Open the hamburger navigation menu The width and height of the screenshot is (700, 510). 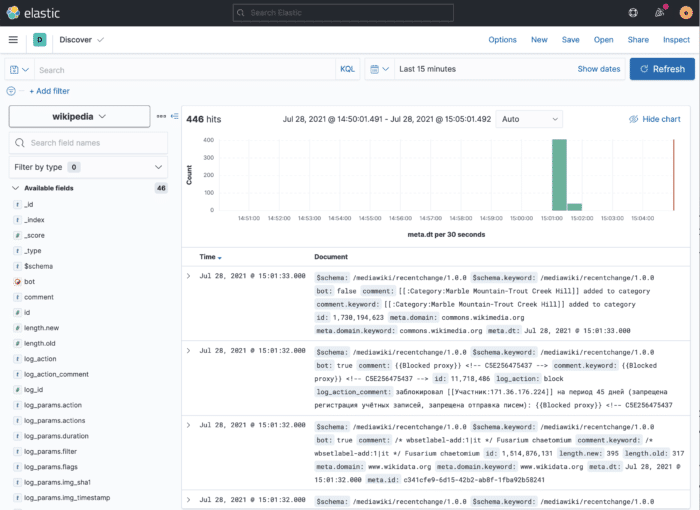click(13, 40)
